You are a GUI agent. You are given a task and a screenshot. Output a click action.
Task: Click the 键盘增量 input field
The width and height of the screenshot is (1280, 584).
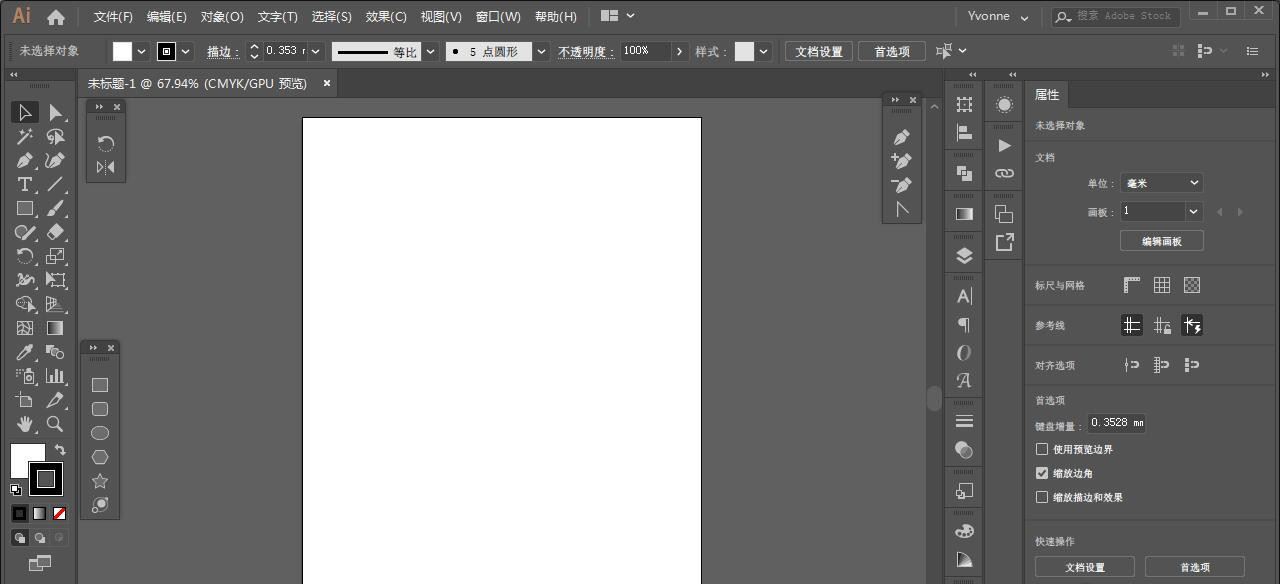click(1116, 422)
